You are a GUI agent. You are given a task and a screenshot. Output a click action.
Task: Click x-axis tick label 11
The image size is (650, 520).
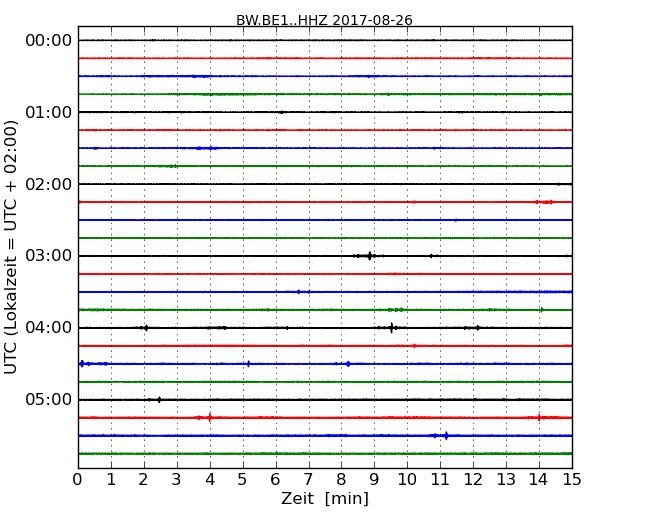(440, 480)
